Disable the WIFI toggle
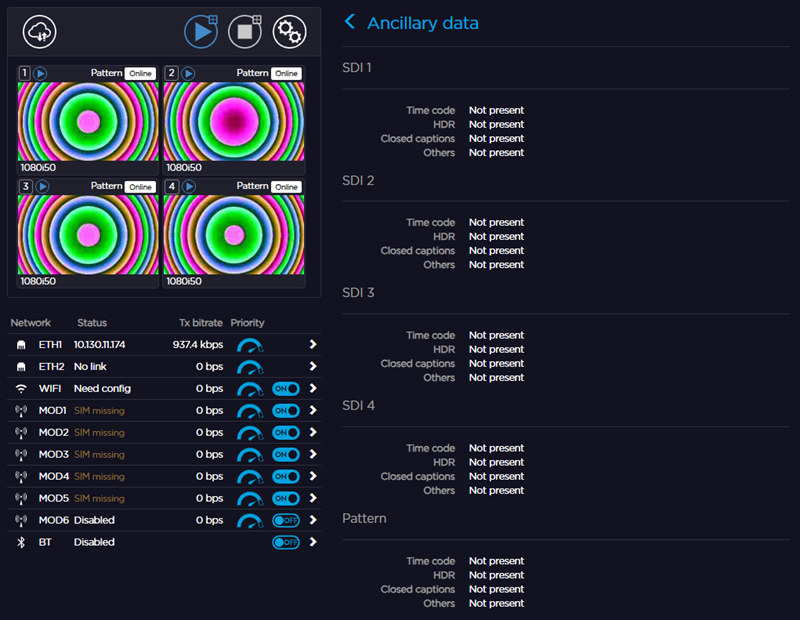This screenshot has width=800, height=620. pos(284,388)
